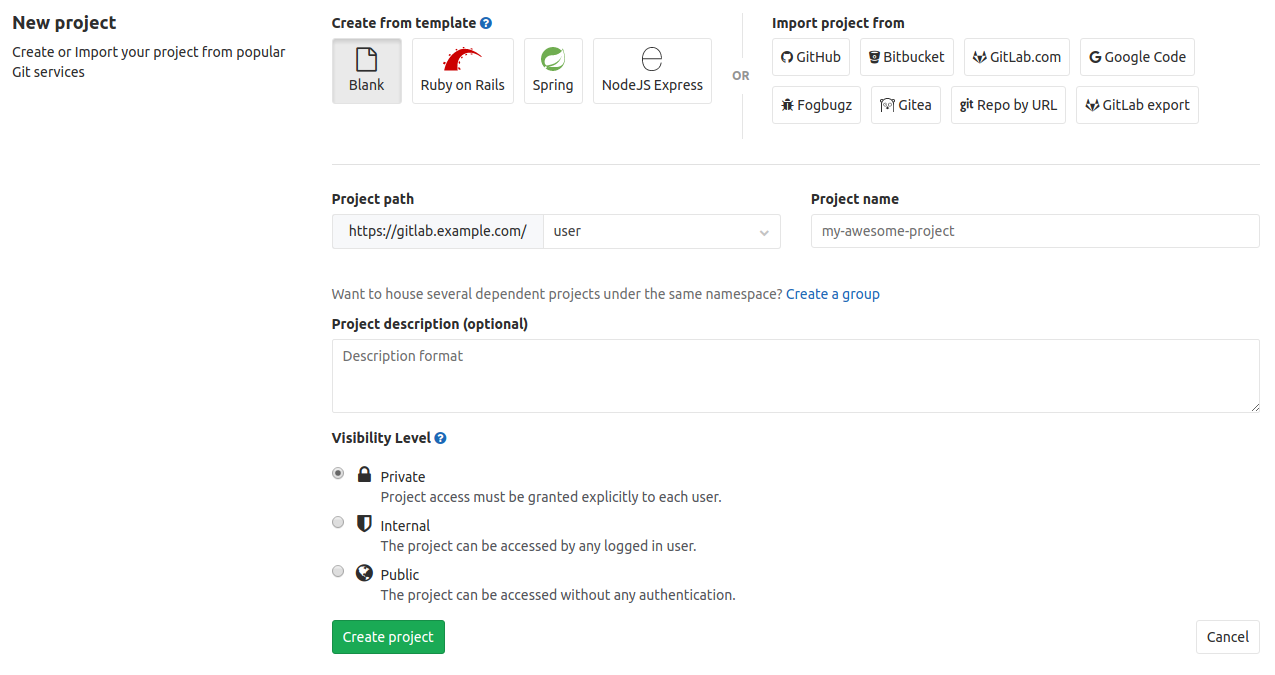Set project visibility to Public
Viewport: 1275px width, 675px height.
[338, 571]
